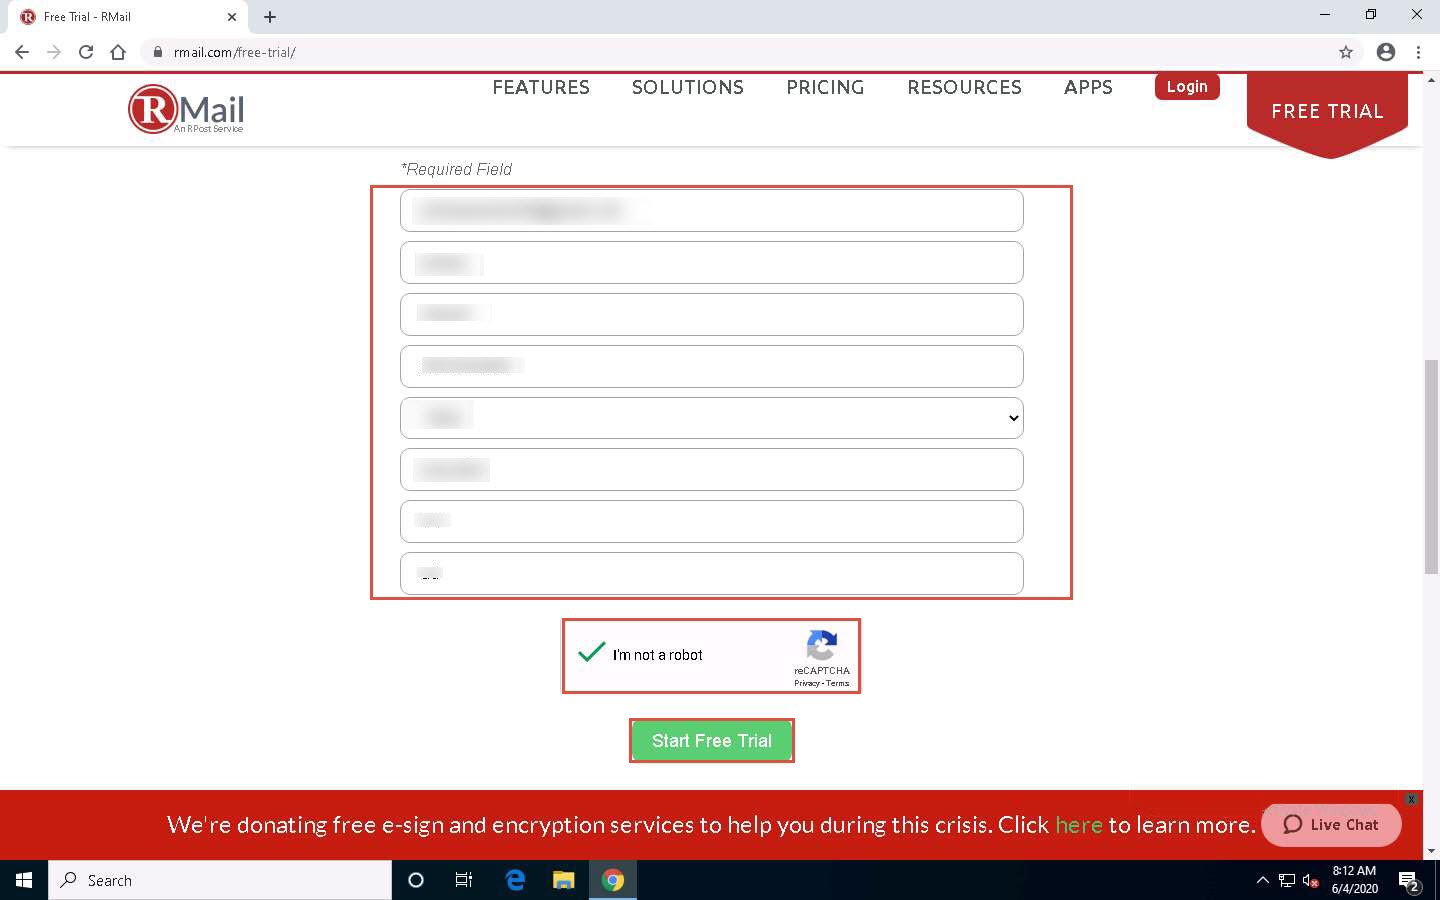Reload the page with the refresh icon
1440x900 pixels.
point(86,52)
